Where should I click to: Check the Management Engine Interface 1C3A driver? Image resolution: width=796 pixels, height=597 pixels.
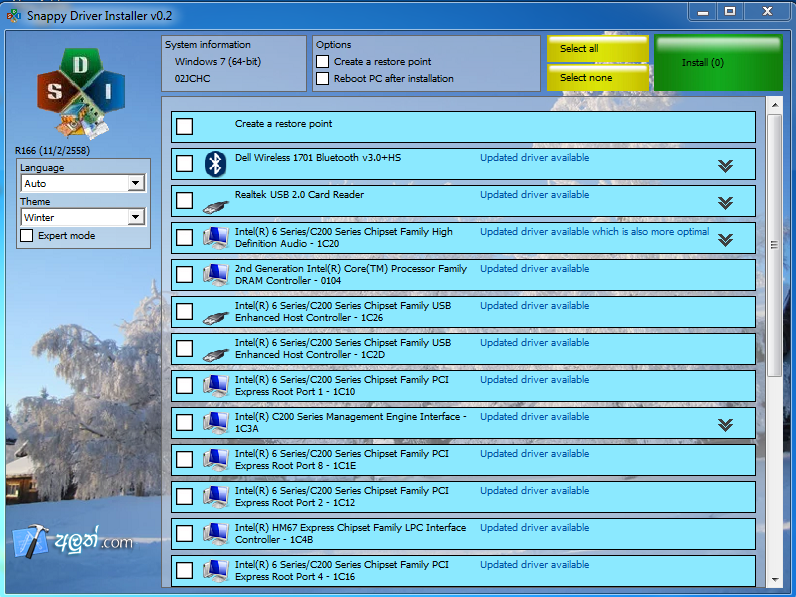(x=184, y=423)
